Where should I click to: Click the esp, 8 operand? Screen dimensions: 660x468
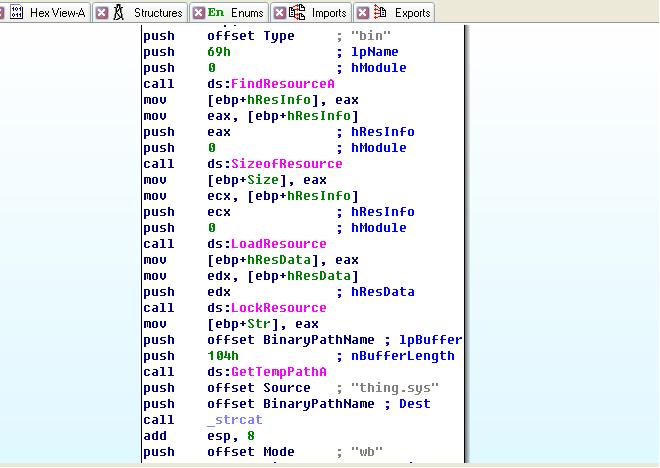pyautogui.click(x=231, y=436)
